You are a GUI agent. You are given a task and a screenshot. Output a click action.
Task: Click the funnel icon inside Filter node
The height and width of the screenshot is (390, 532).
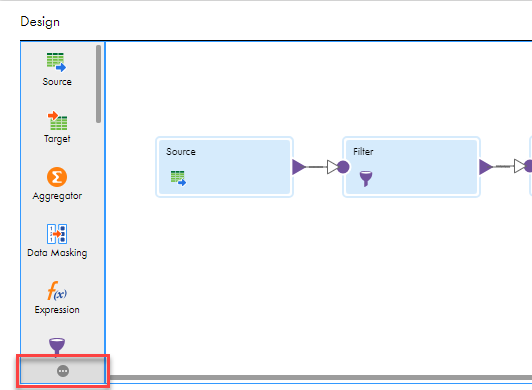coord(366,179)
